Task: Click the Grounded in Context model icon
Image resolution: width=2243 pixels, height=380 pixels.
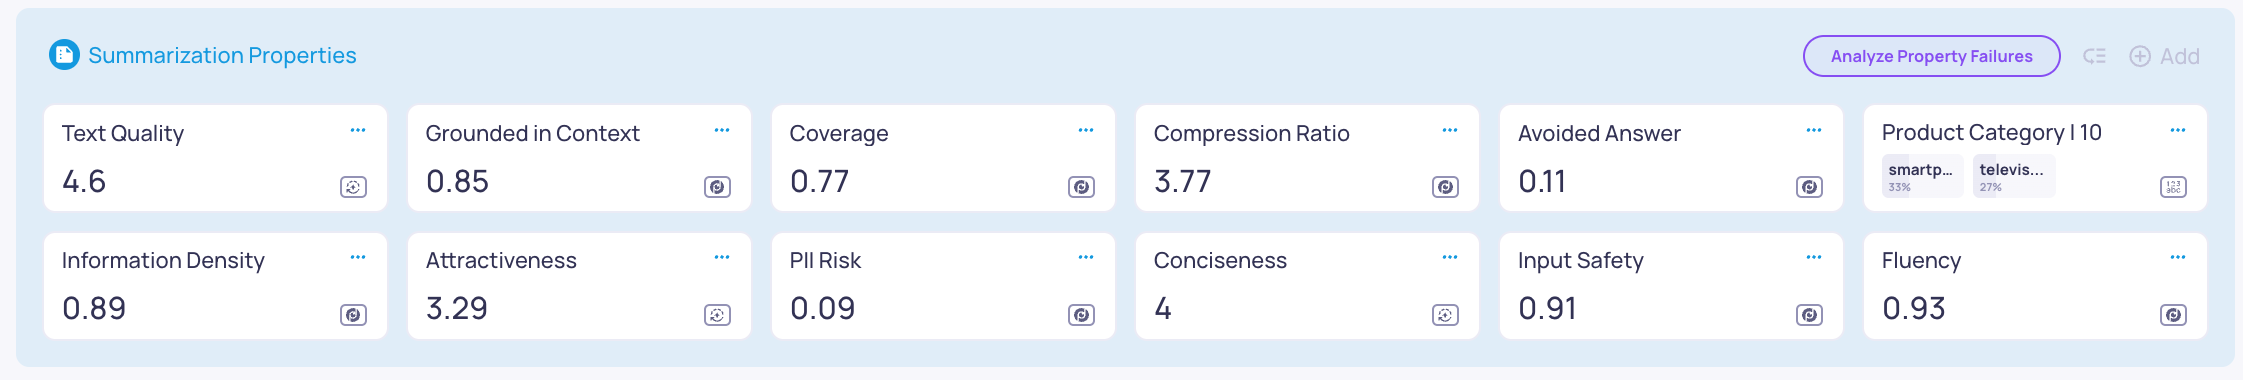Action: tap(717, 187)
